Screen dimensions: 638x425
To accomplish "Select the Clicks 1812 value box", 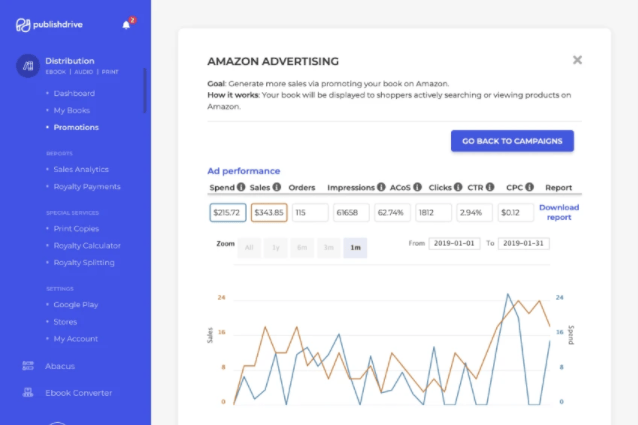I will (433, 213).
